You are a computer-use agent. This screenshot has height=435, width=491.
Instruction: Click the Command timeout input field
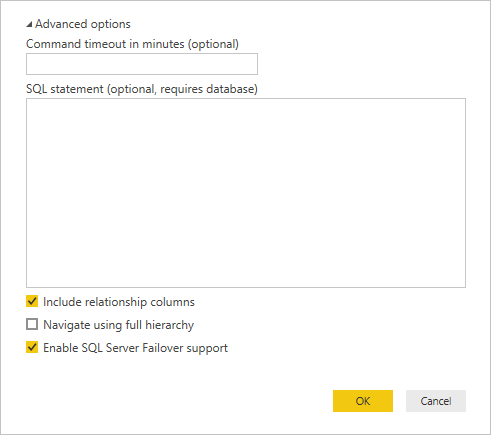click(142, 64)
